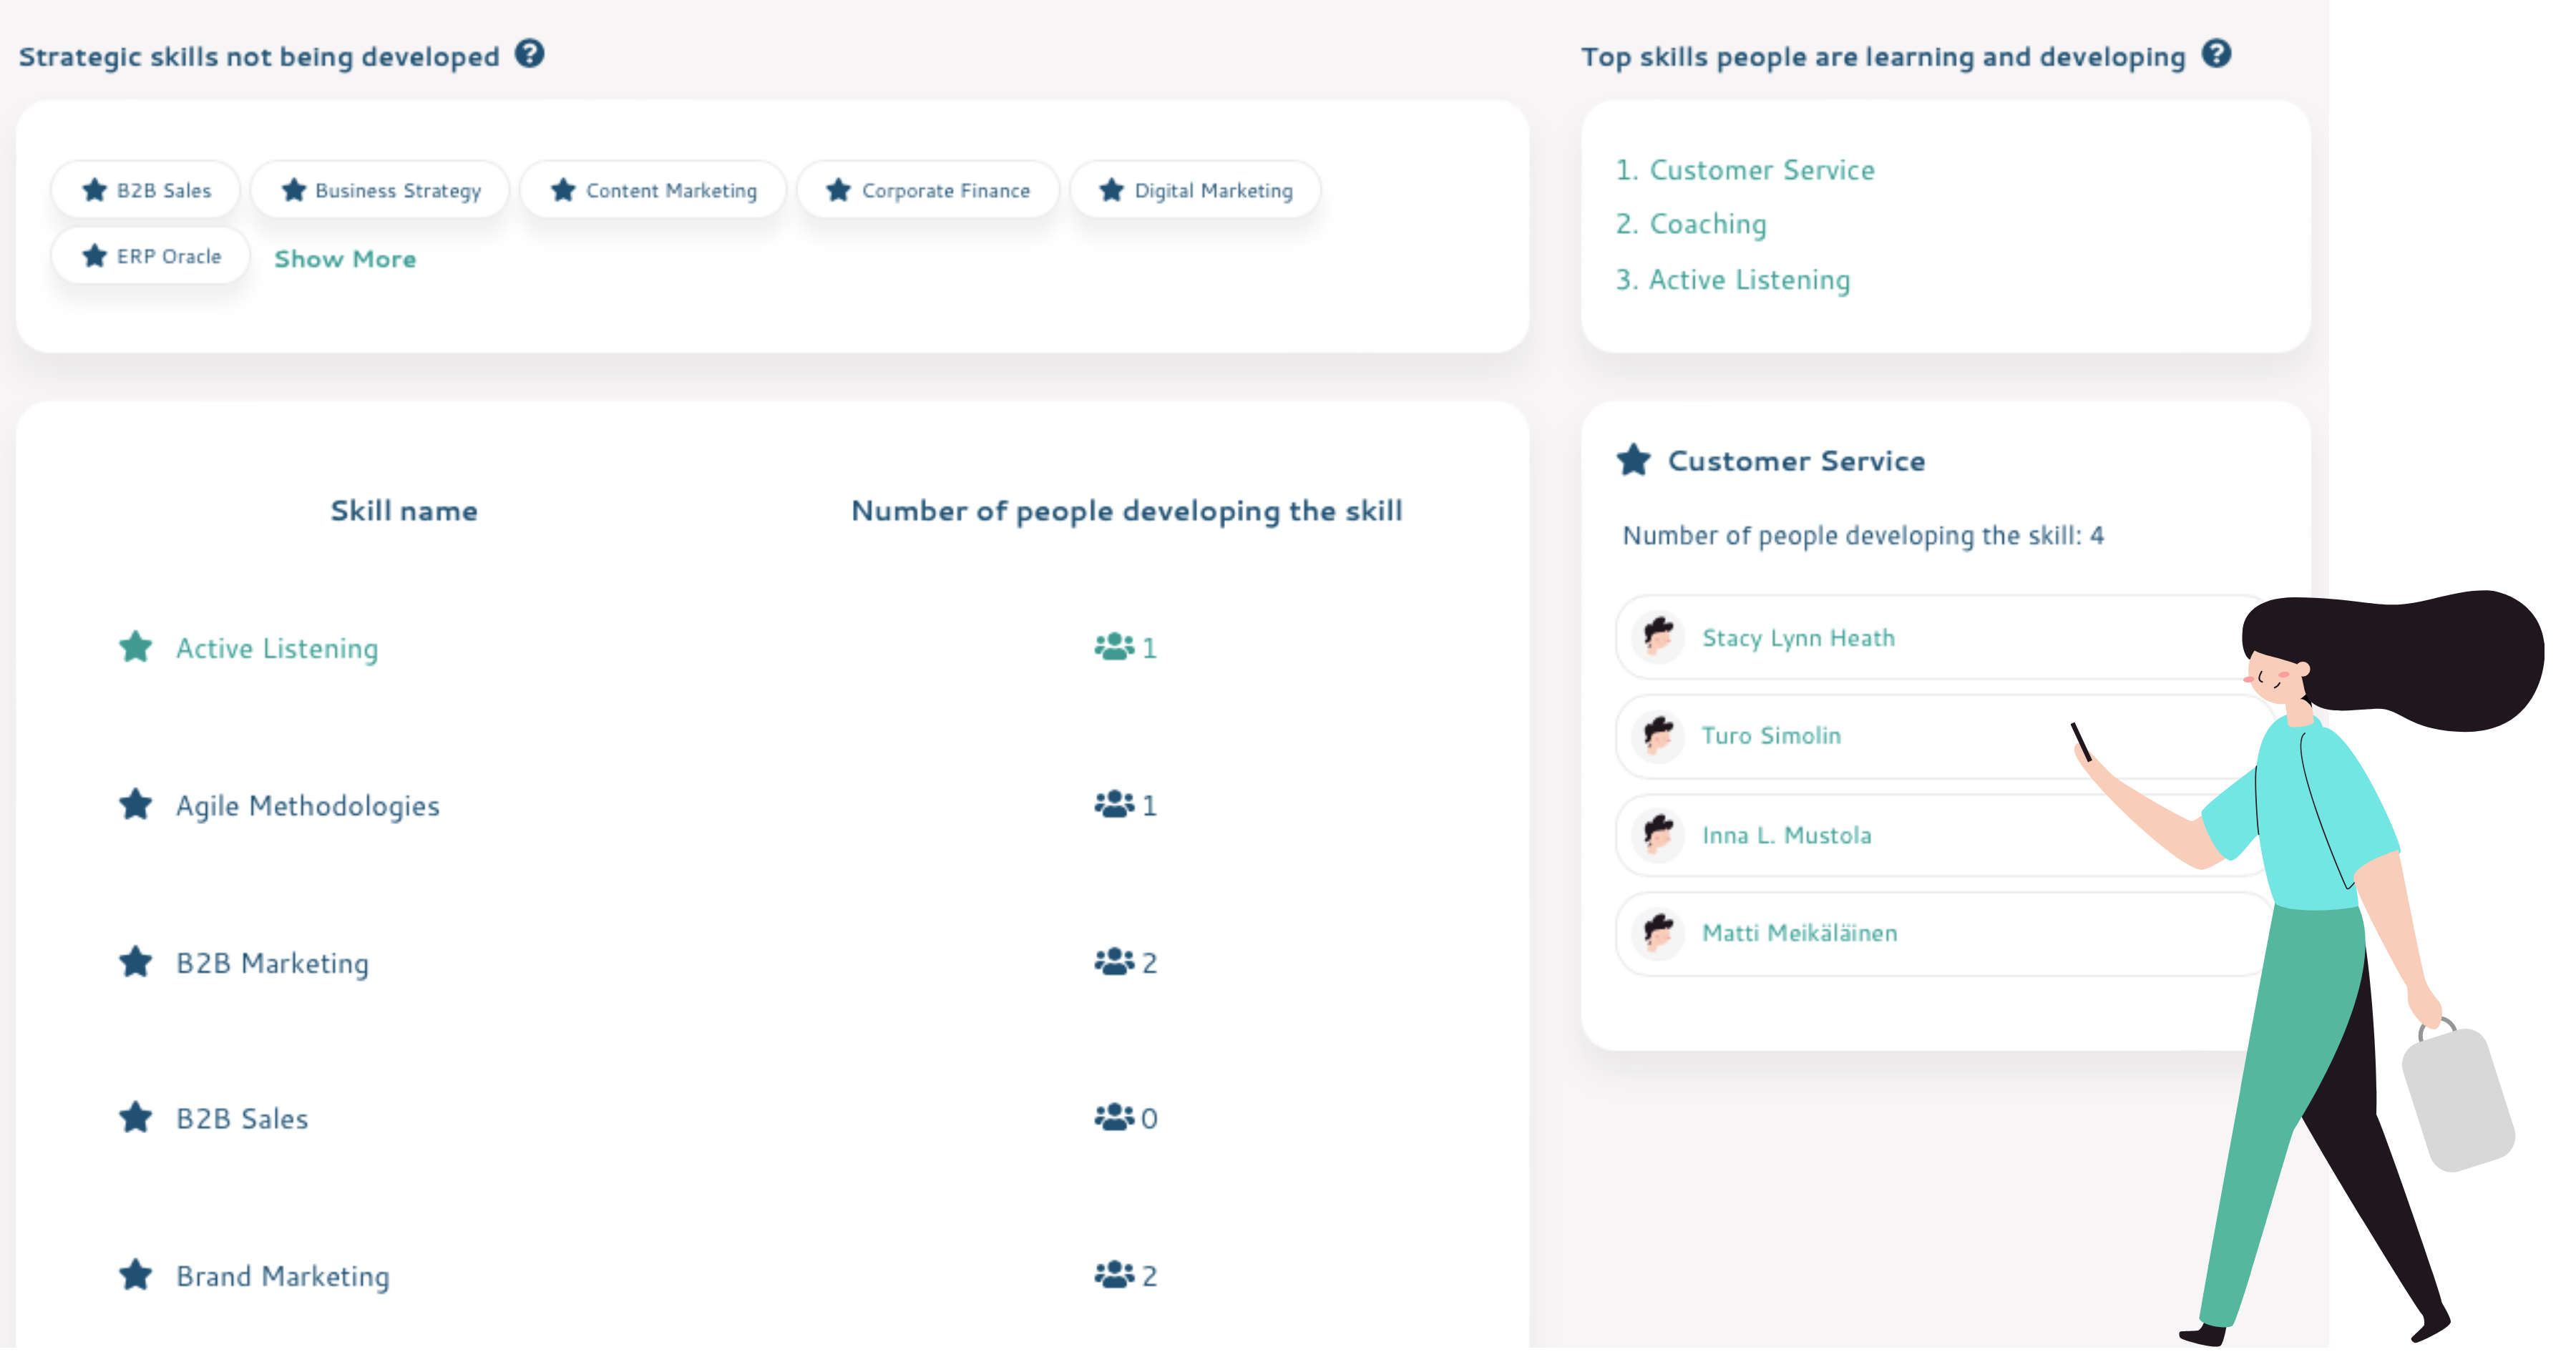2576x1352 pixels.
Task: Click star icon next to Agile Methodologies
Action: [x=136, y=804]
